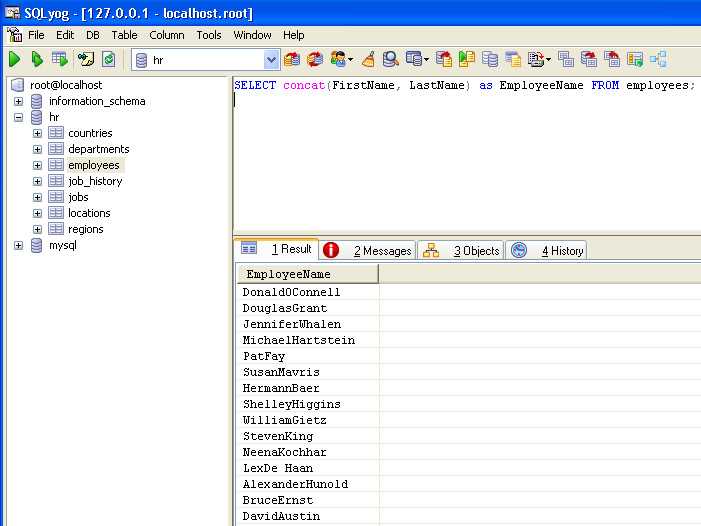Expand the information_schema database node

[19, 101]
